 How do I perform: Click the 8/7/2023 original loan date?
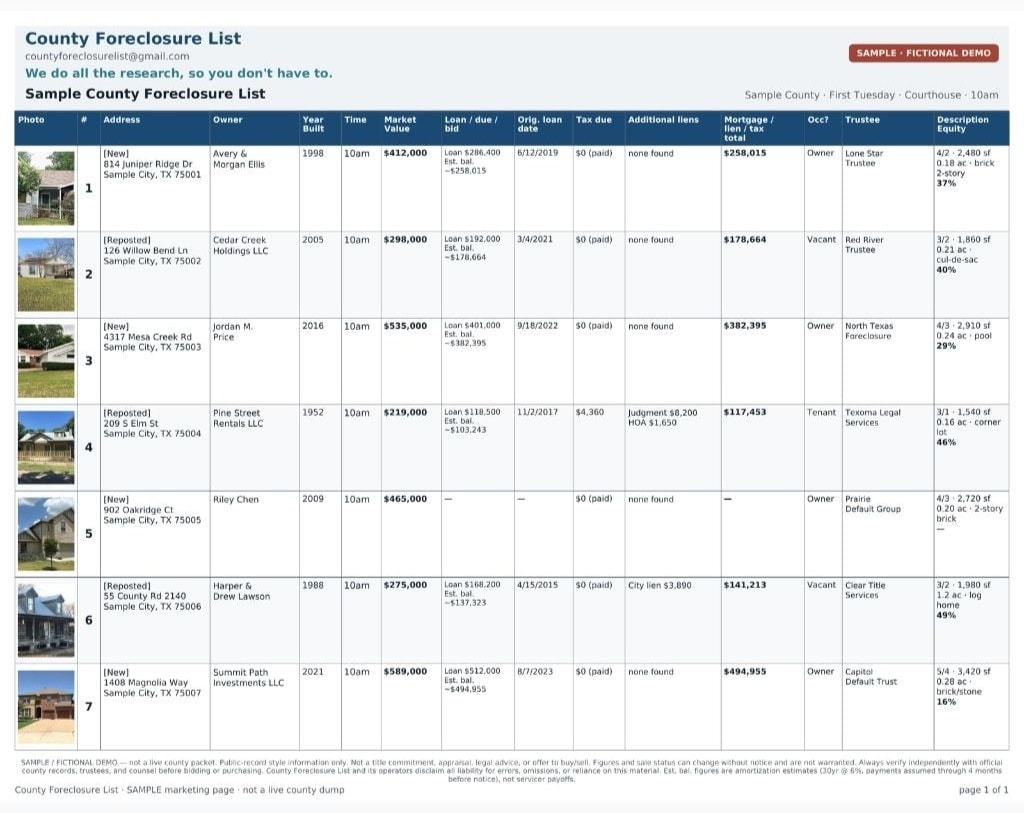(x=535, y=671)
